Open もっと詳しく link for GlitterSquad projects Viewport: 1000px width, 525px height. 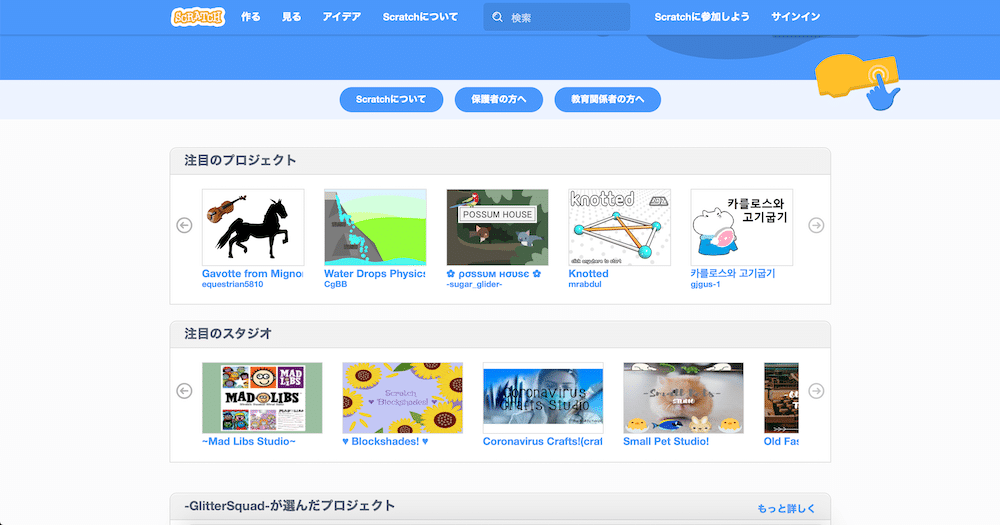pos(786,508)
